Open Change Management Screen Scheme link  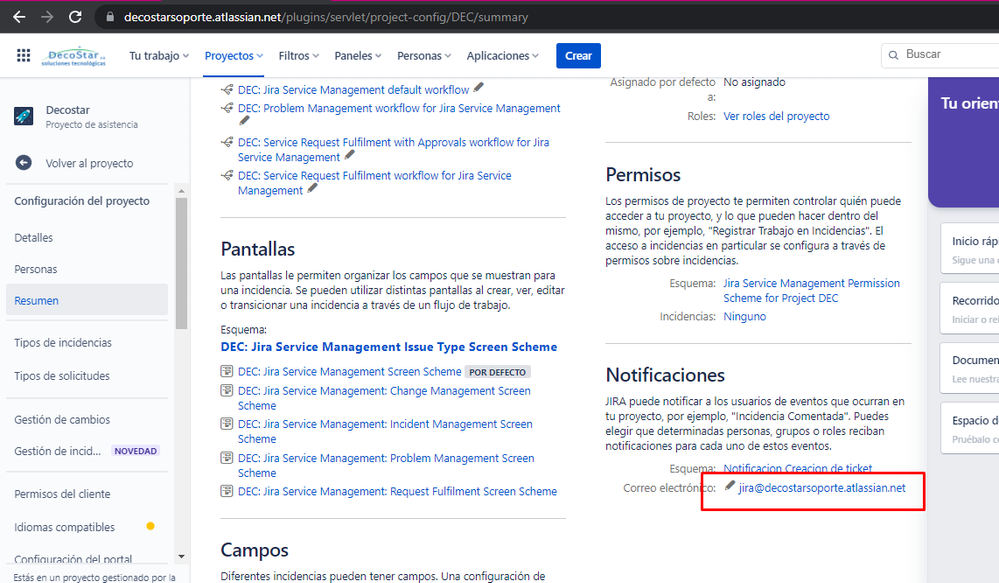coord(384,398)
